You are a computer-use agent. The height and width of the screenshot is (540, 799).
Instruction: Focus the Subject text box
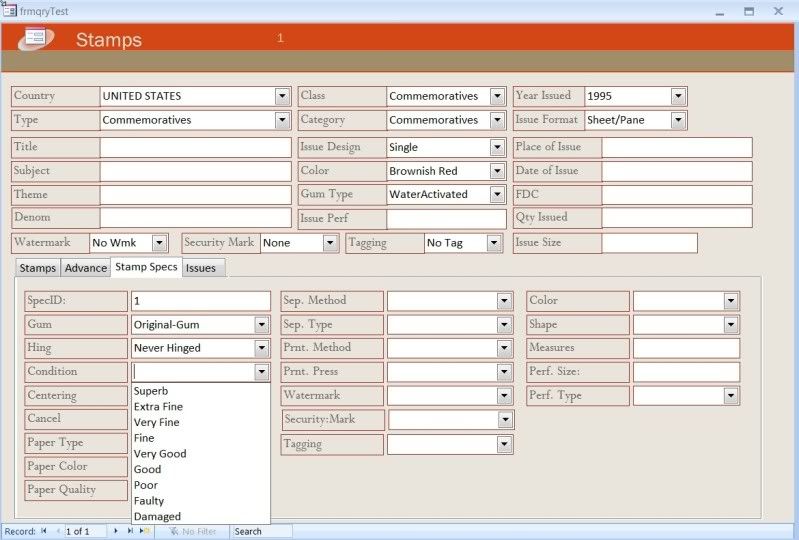click(196, 171)
